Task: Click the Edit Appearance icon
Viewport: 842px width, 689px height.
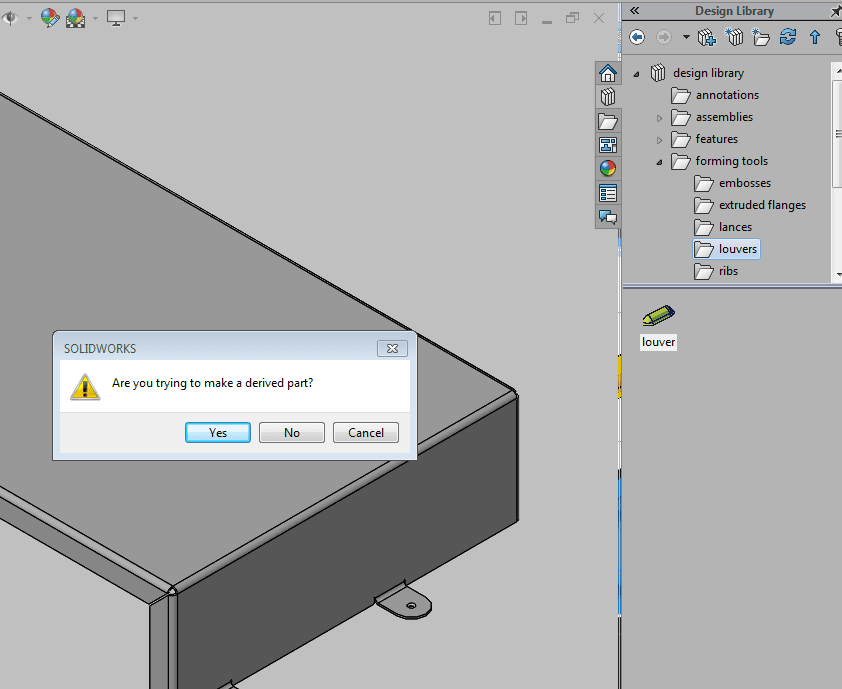Action: coord(49,18)
